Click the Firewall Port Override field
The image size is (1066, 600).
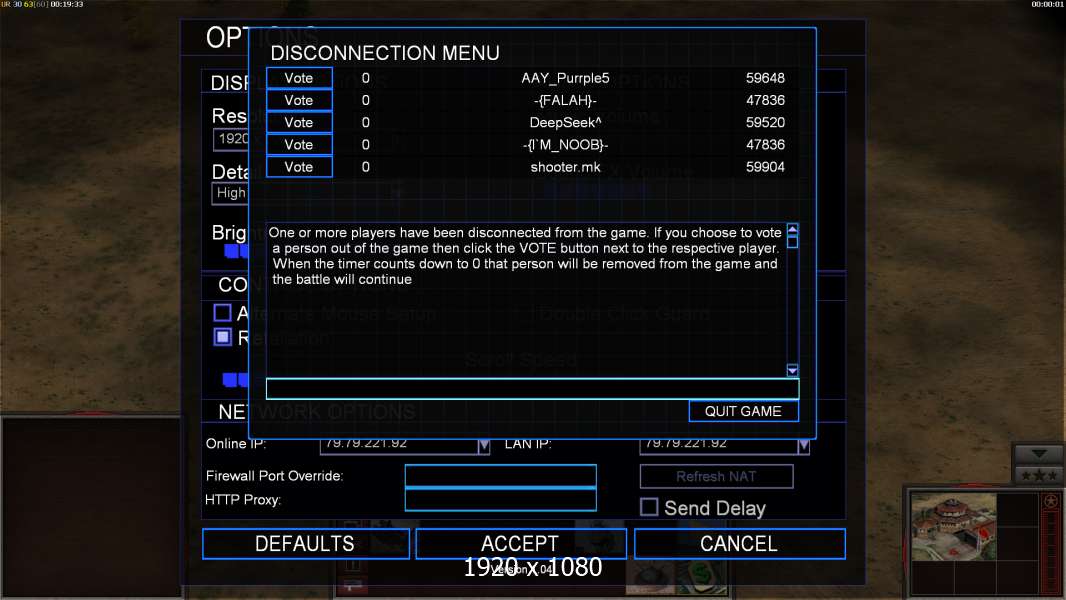[500, 476]
